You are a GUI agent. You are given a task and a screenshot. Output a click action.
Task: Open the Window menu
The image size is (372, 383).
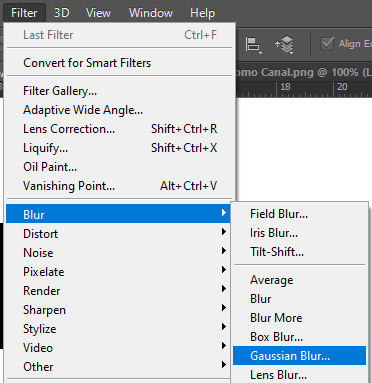pos(151,13)
